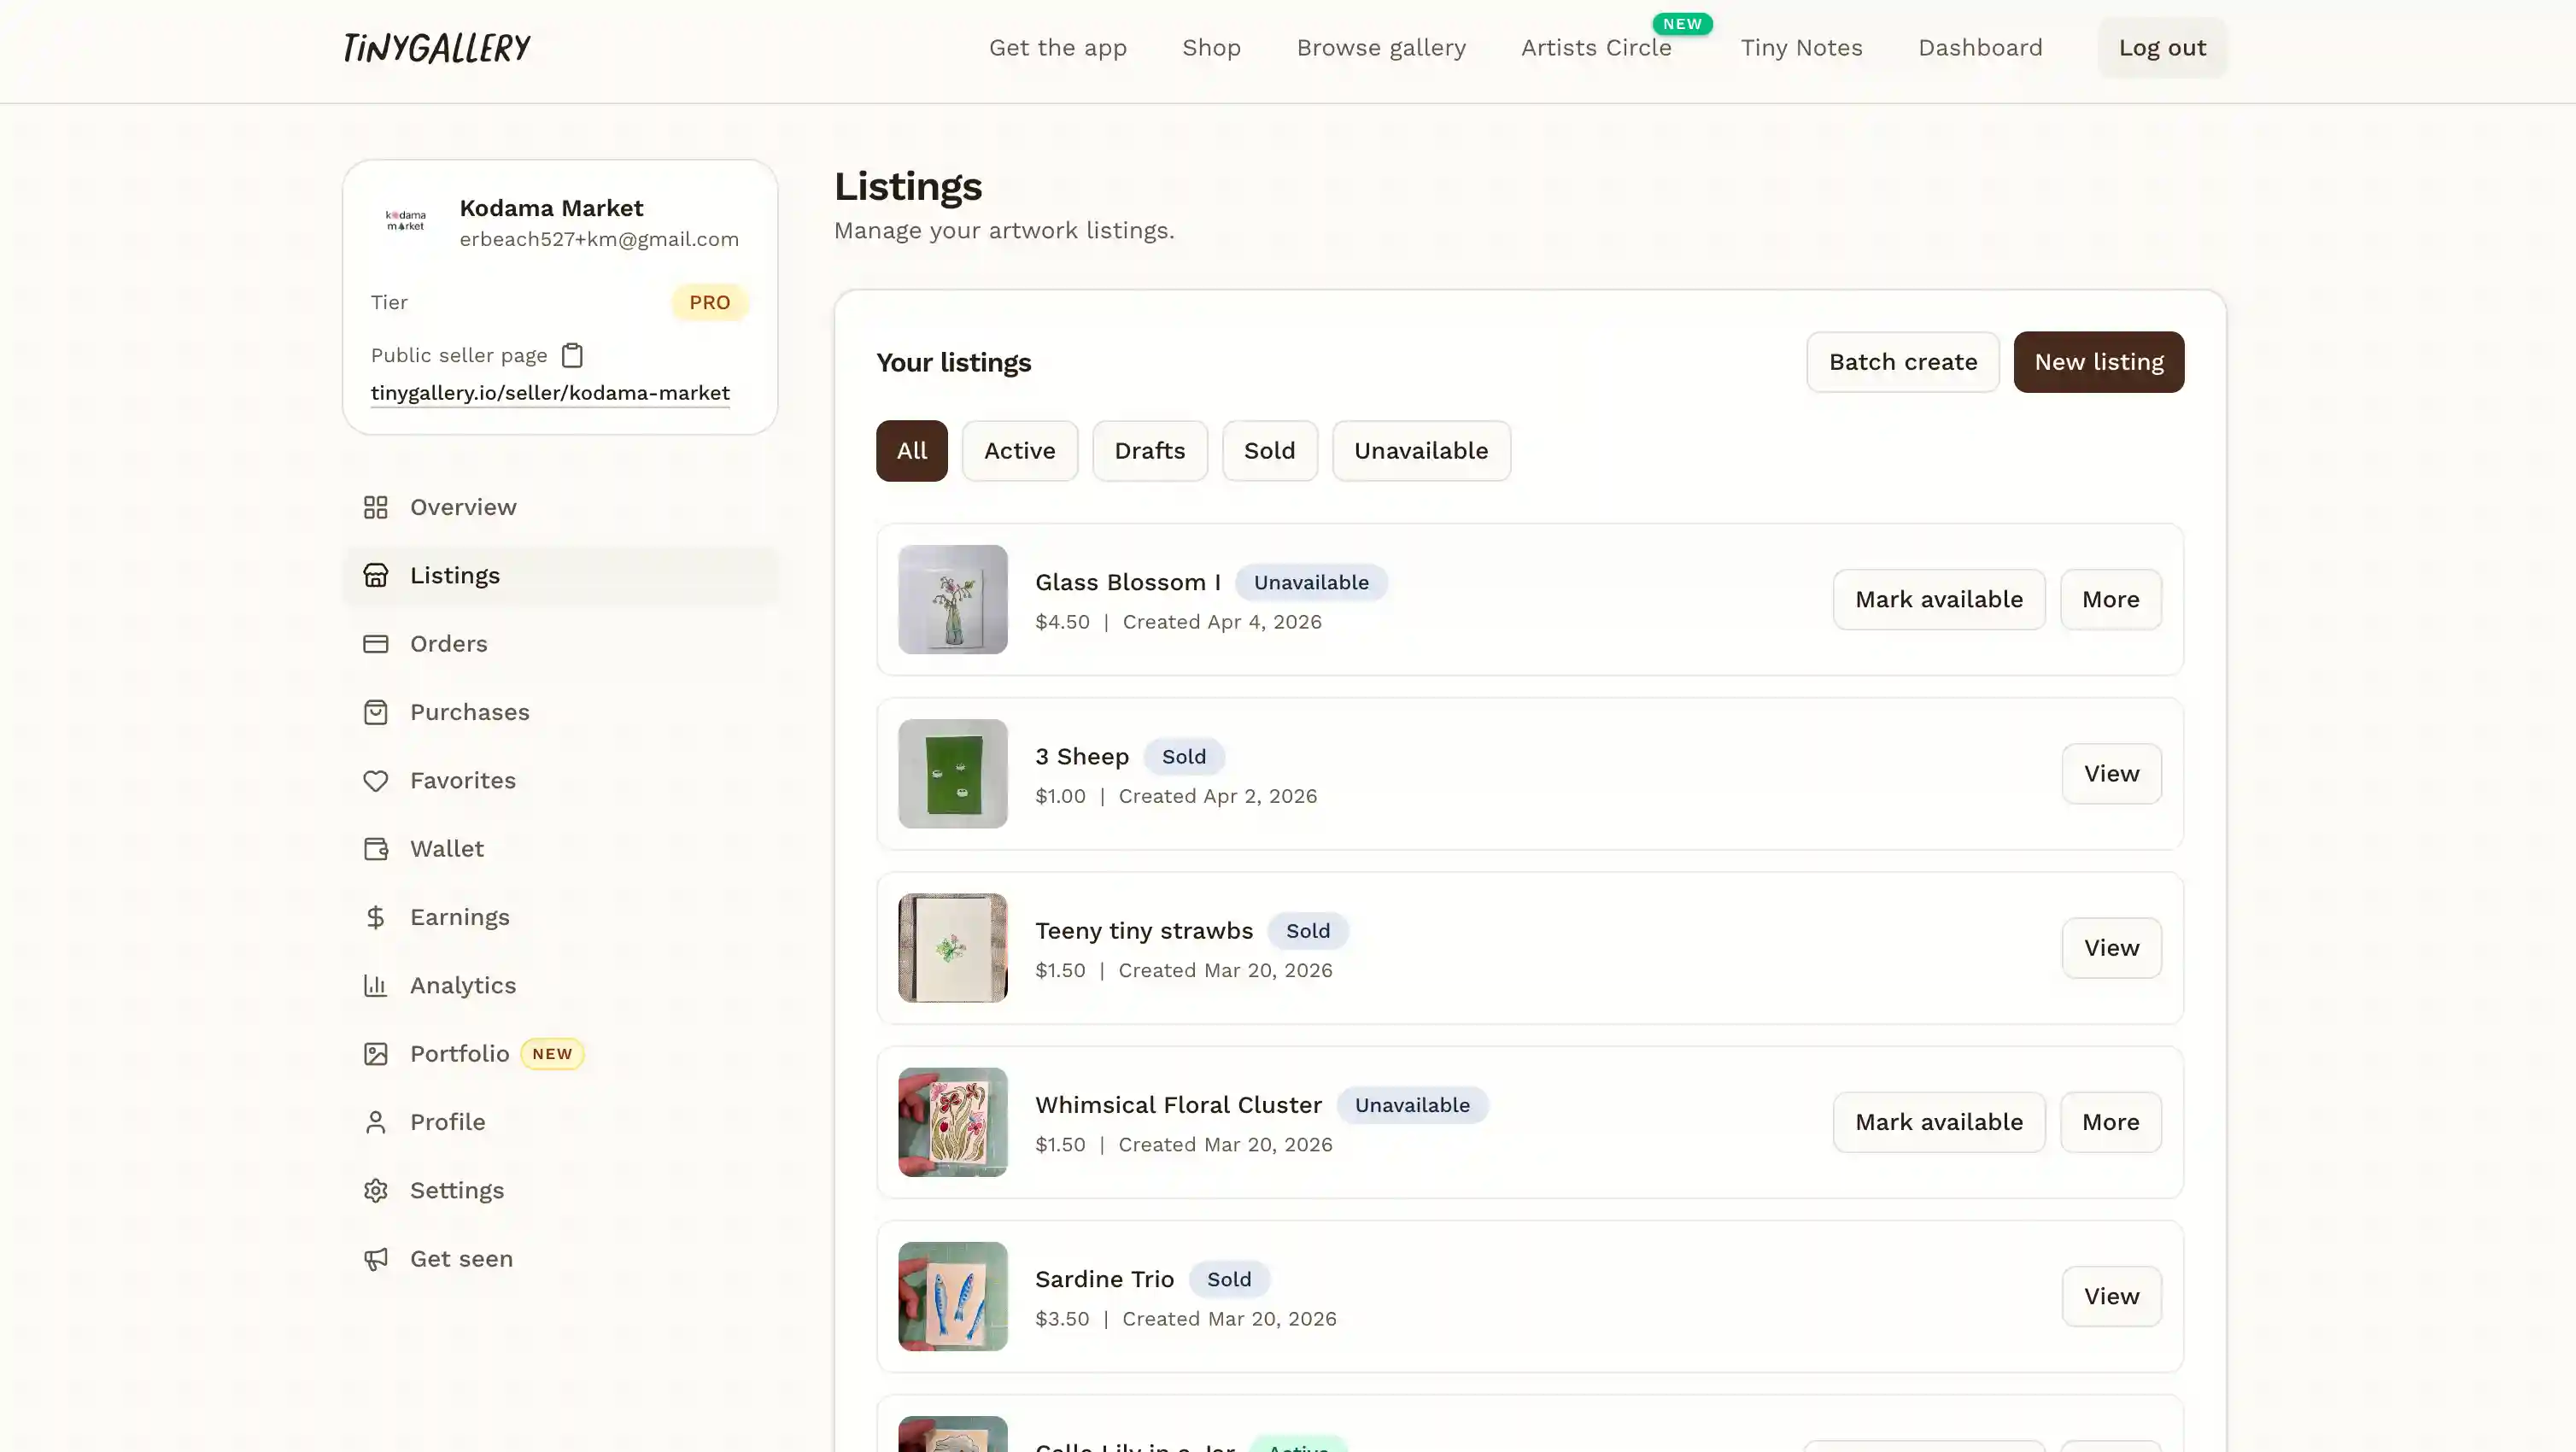This screenshot has width=2576, height=1452.
Task: Open Artists Circle page
Action: coord(1596,48)
